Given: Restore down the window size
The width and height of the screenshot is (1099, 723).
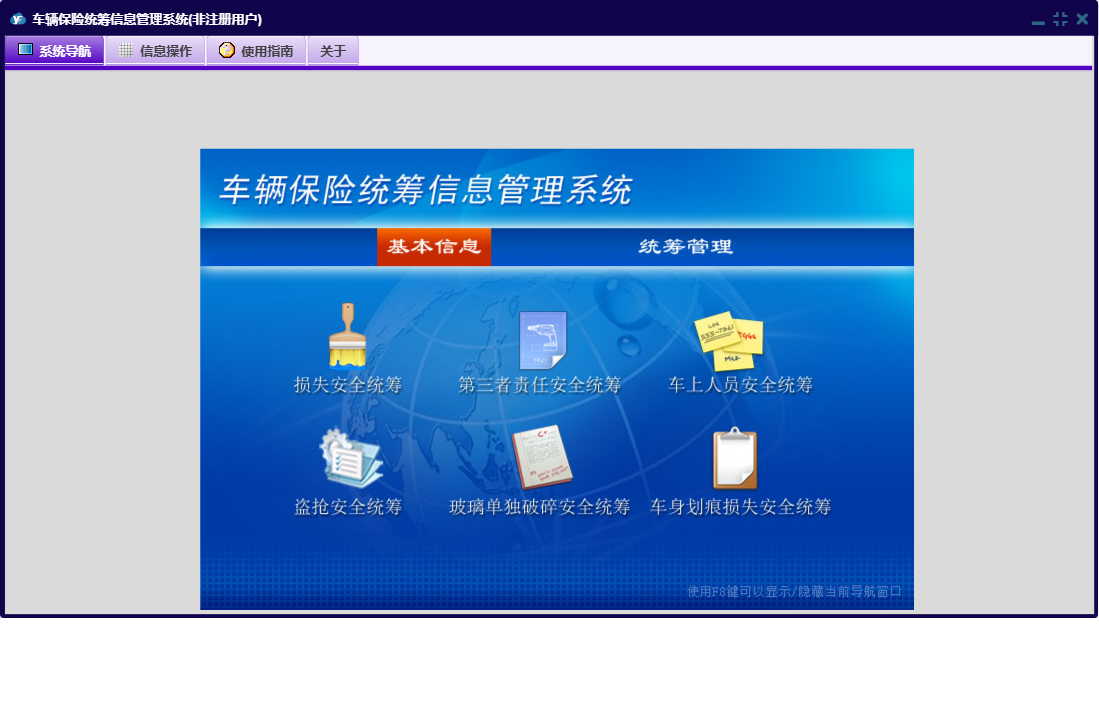Looking at the screenshot, I should click(x=1060, y=19).
